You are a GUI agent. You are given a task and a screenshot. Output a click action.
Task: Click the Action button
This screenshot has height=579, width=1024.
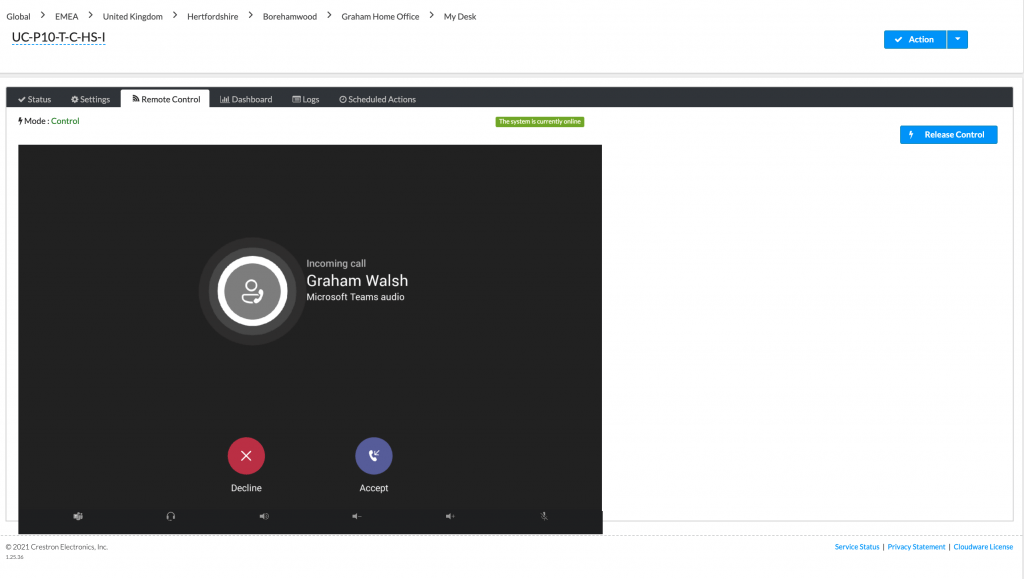coord(915,39)
